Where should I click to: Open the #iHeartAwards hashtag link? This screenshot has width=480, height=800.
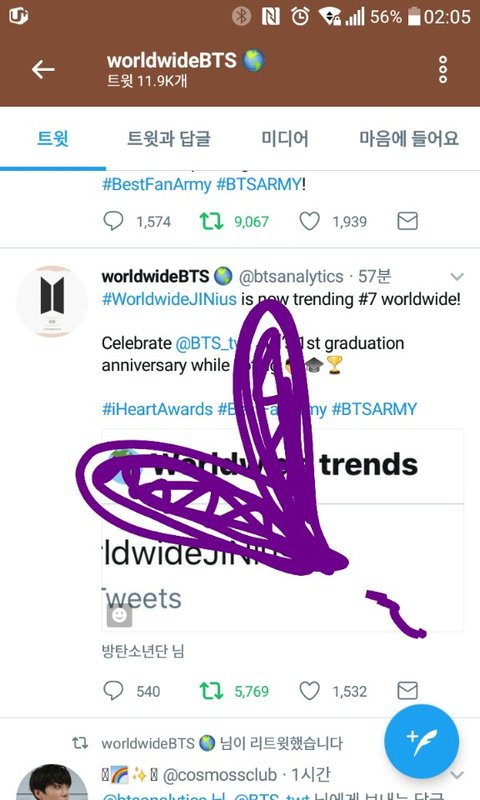157,409
